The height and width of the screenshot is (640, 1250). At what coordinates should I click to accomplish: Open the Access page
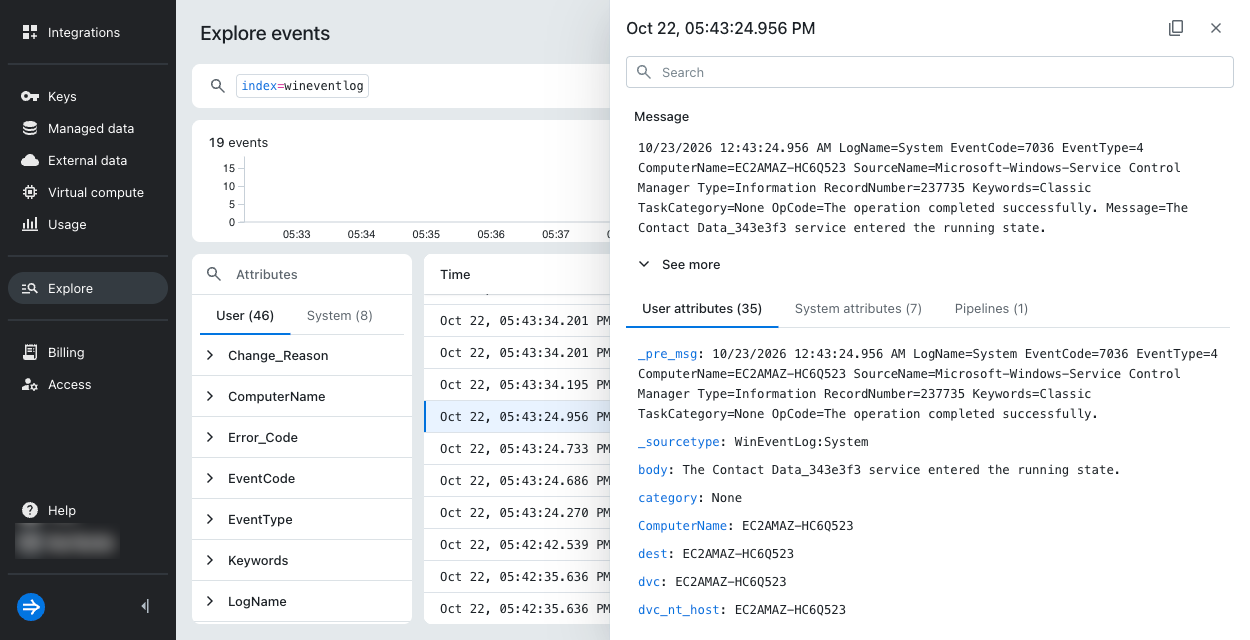[88, 384]
